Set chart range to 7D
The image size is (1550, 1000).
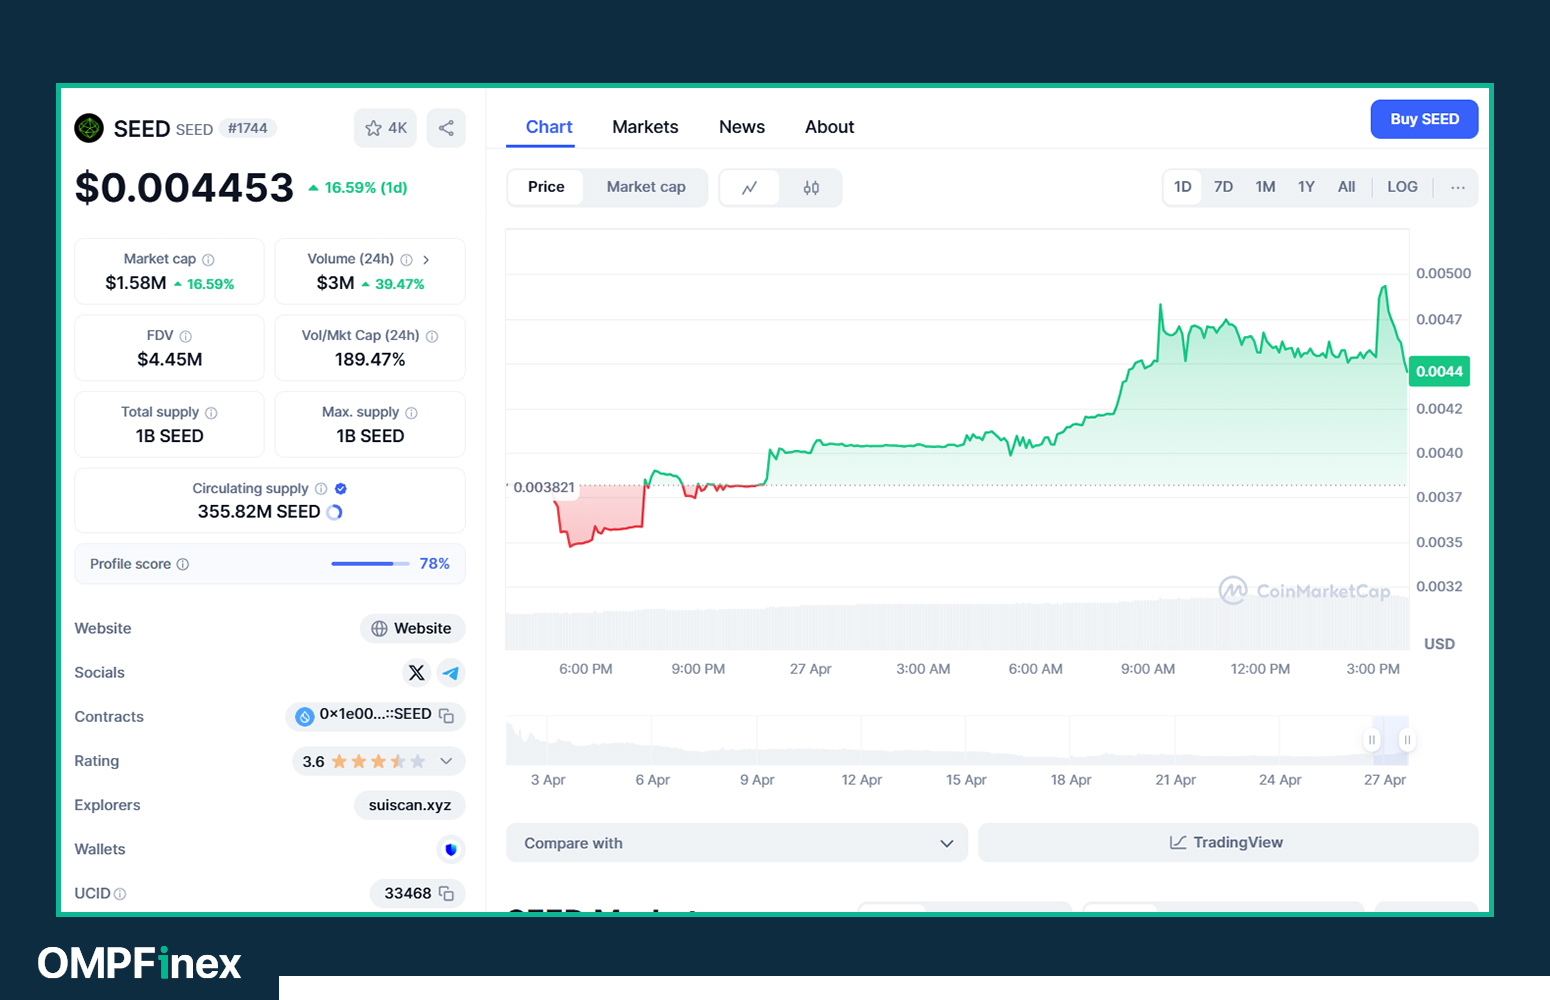coord(1223,187)
